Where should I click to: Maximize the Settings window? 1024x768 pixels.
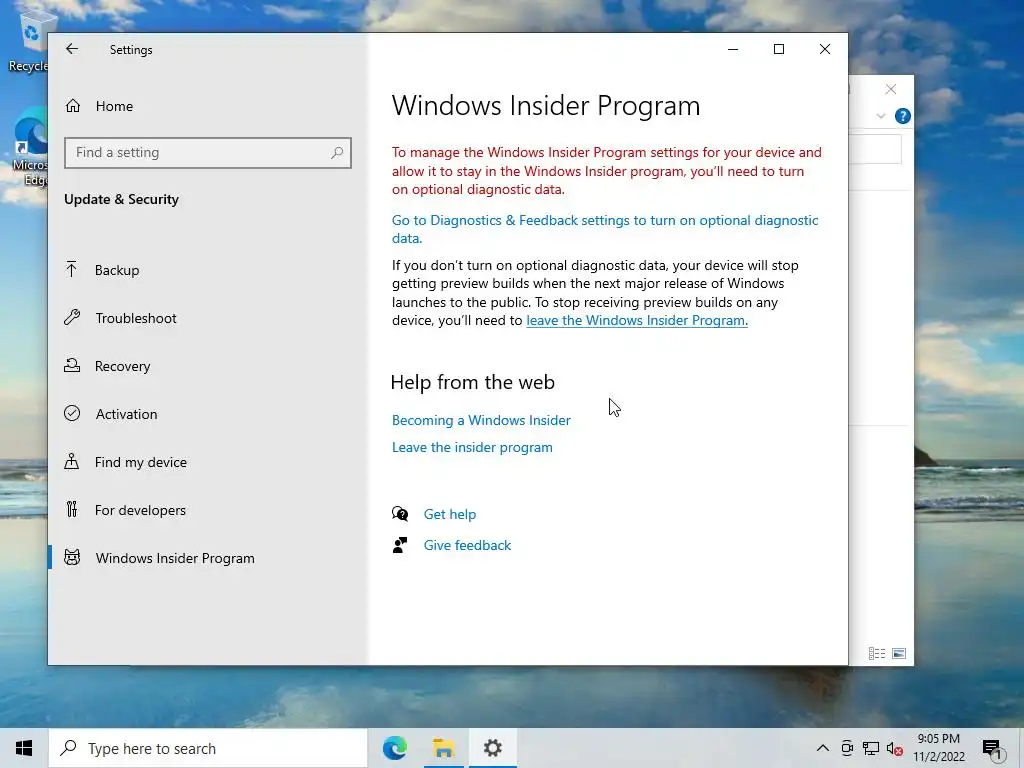(x=778, y=49)
